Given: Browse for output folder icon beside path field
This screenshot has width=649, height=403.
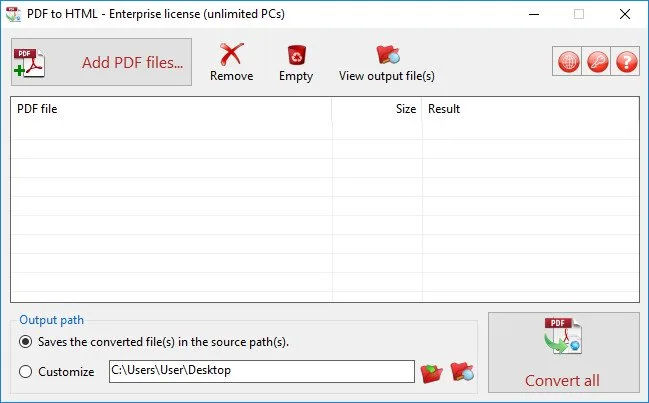Looking at the screenshot, I should [x=431, y=373].
